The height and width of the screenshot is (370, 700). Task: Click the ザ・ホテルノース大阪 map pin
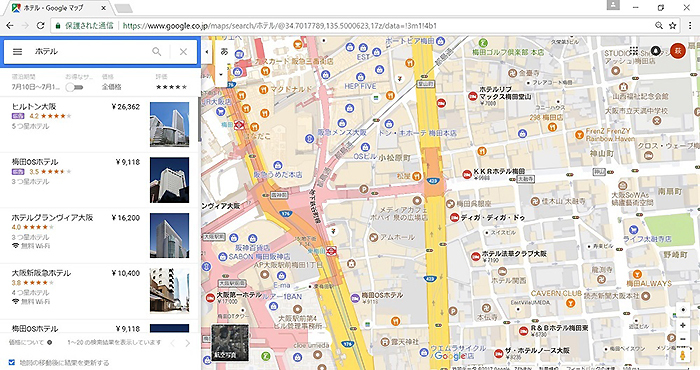pos(499,353)
